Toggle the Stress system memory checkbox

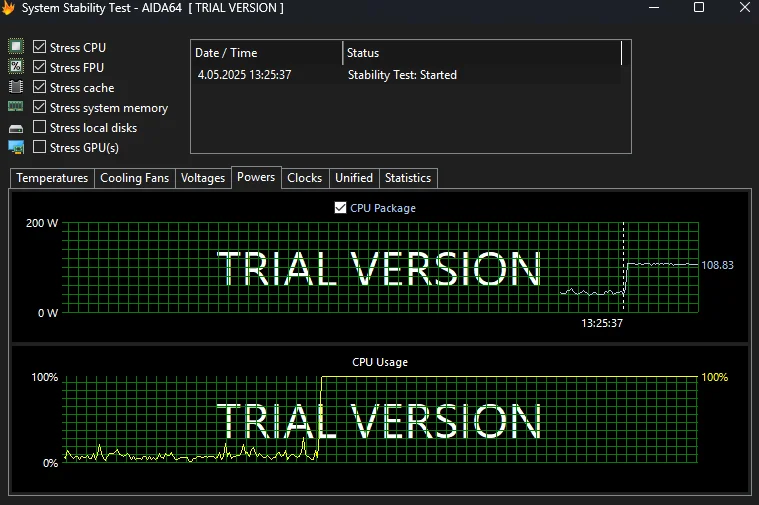[39, 107]
